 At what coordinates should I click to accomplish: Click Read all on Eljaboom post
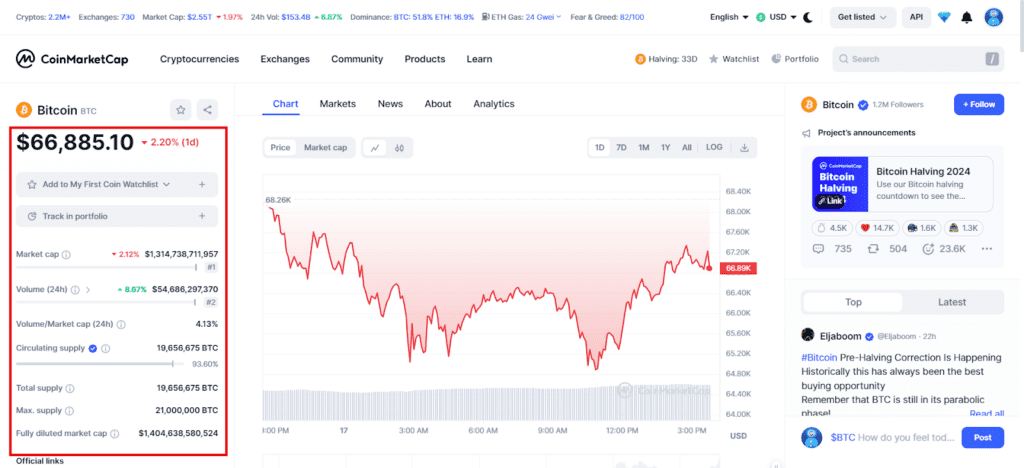tap(987, 414)
